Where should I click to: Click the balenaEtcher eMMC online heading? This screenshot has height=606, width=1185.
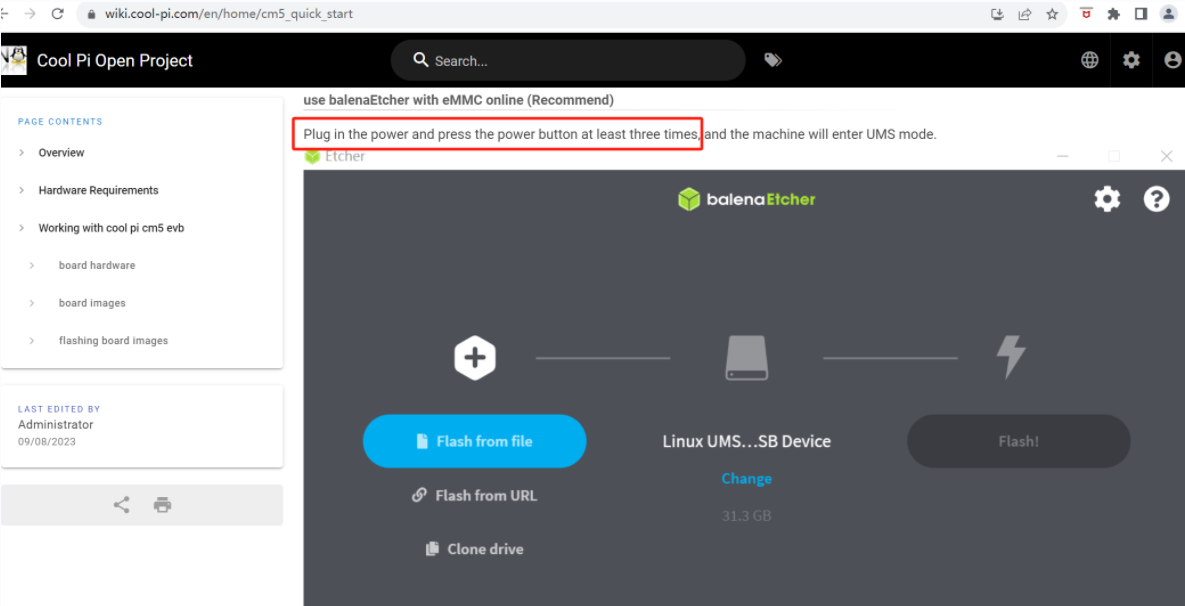click(459, 100)
